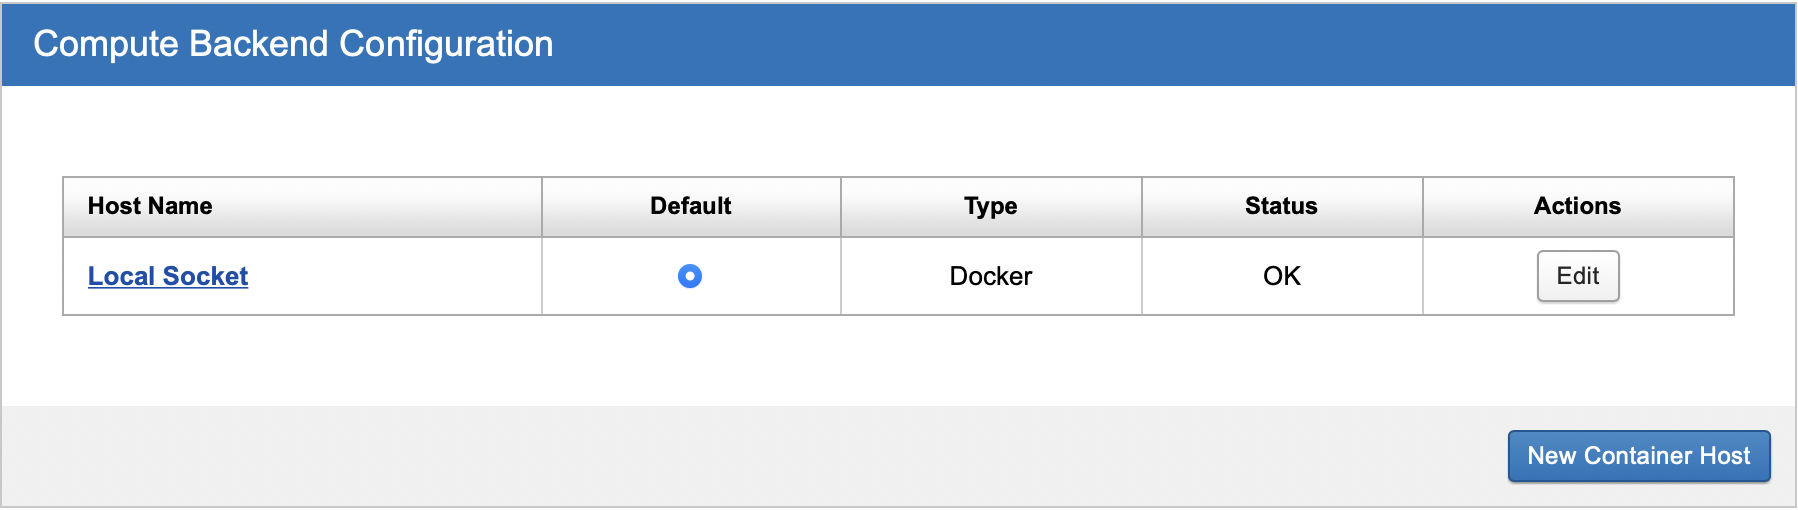The width and height of the screenshot is (1798, 510).
Task: Click the gray footer bar left of New Container Host
Action: pyautogui.click(x=700, y=456)
